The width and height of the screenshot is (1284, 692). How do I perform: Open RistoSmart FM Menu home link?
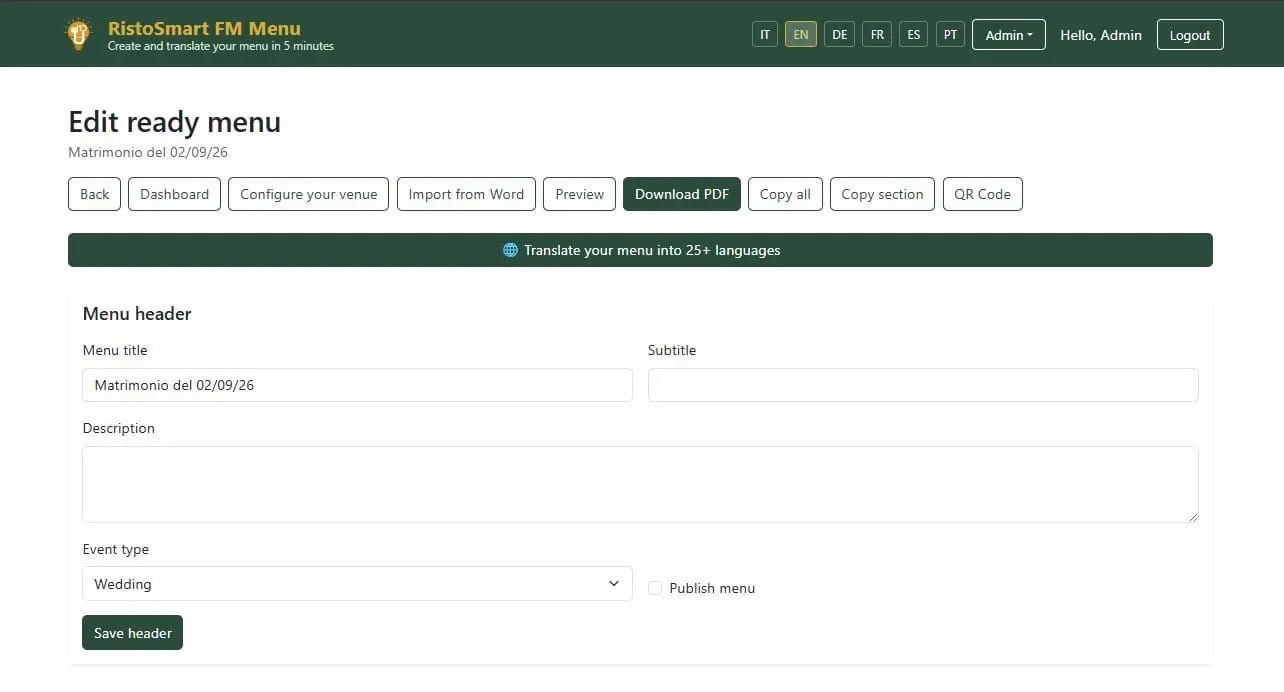point(204,28)
